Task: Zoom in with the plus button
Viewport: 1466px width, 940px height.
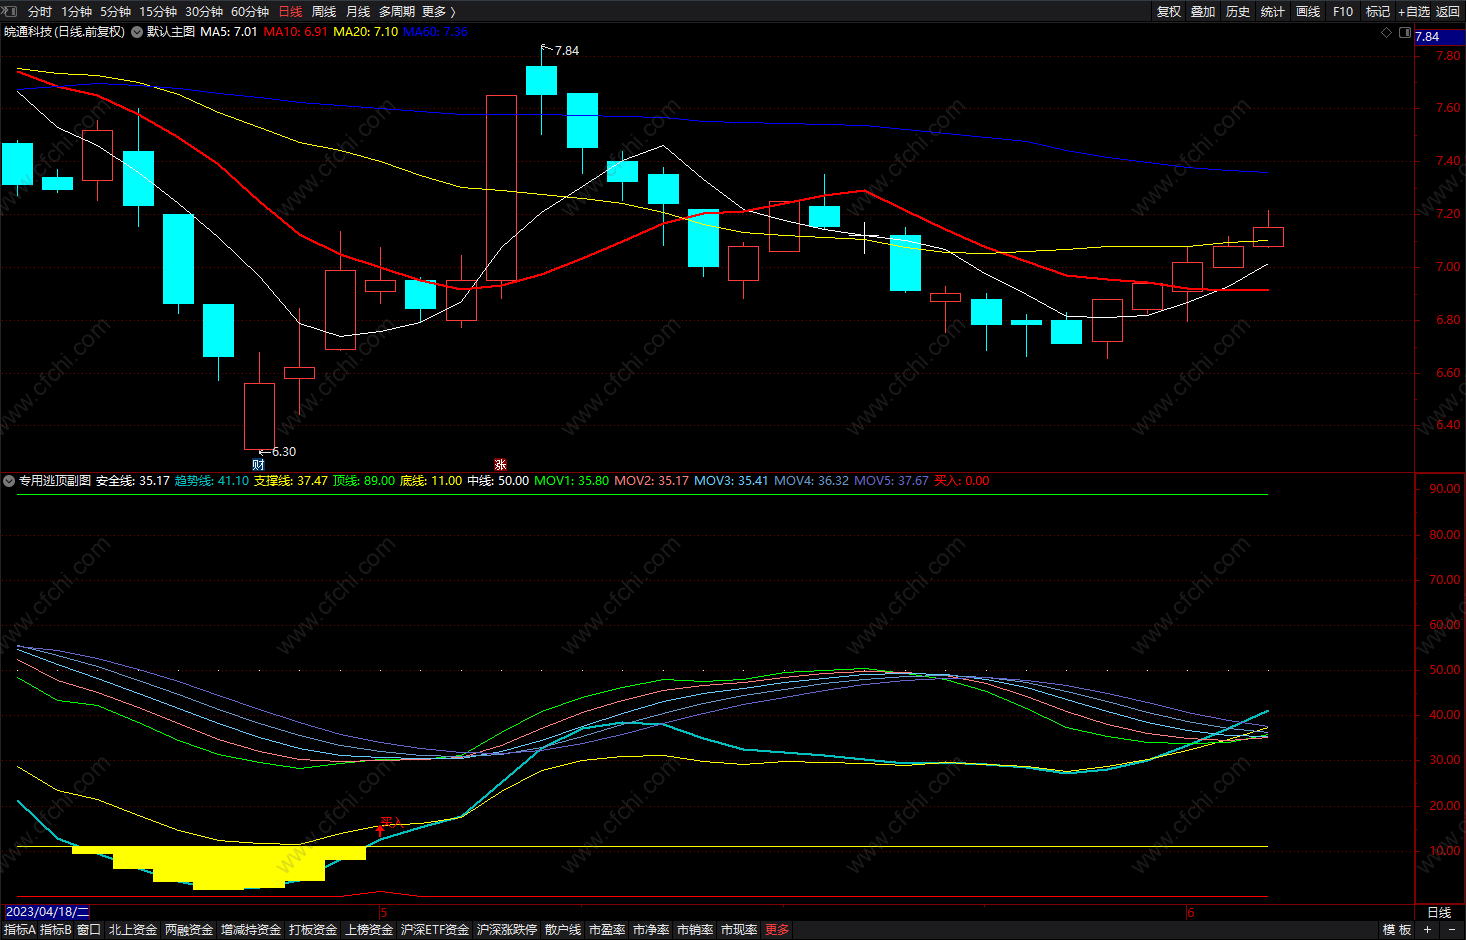Action: click(1428, 930)
